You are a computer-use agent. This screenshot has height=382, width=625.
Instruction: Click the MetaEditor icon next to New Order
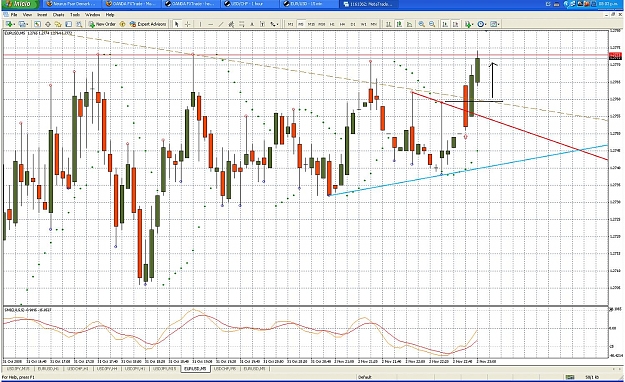pyautogui.click(x=122, y=24)
